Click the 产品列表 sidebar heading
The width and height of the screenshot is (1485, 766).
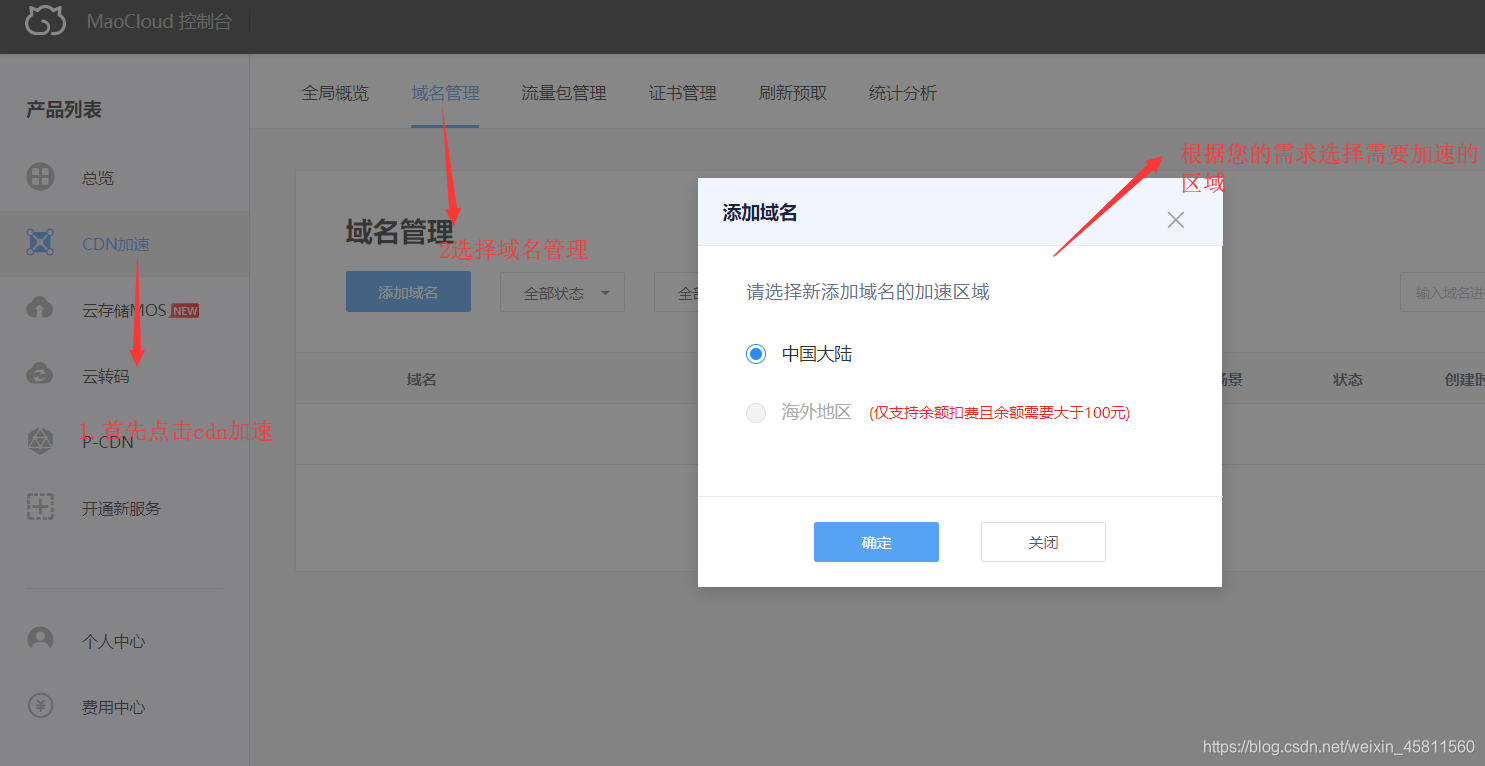(x=64, y=109)
